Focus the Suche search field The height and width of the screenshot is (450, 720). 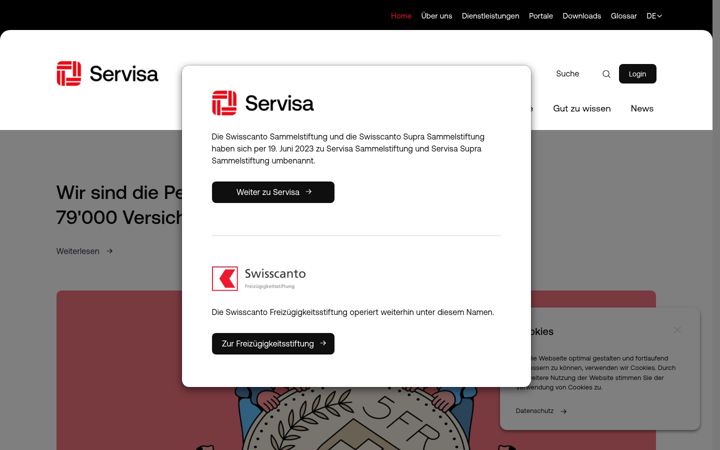pyautogui.click(x=574, y=74)
